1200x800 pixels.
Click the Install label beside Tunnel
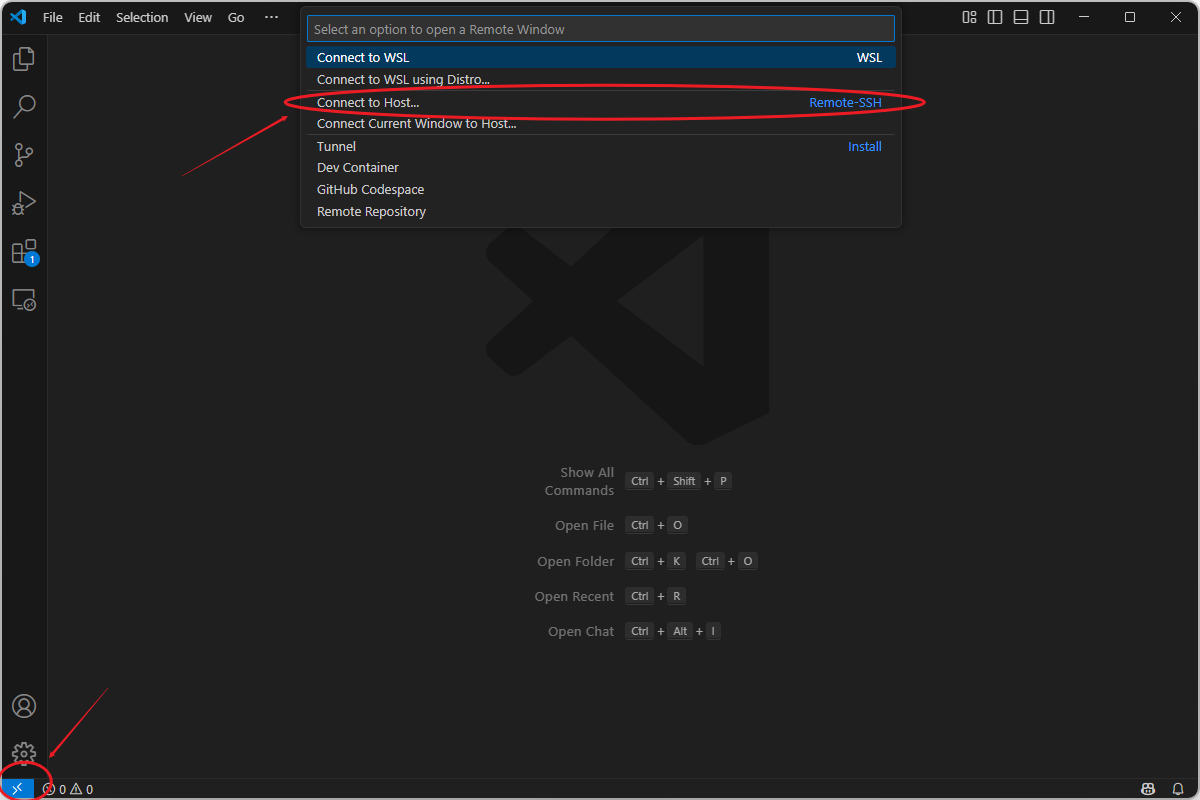click(x=865, y=146)
